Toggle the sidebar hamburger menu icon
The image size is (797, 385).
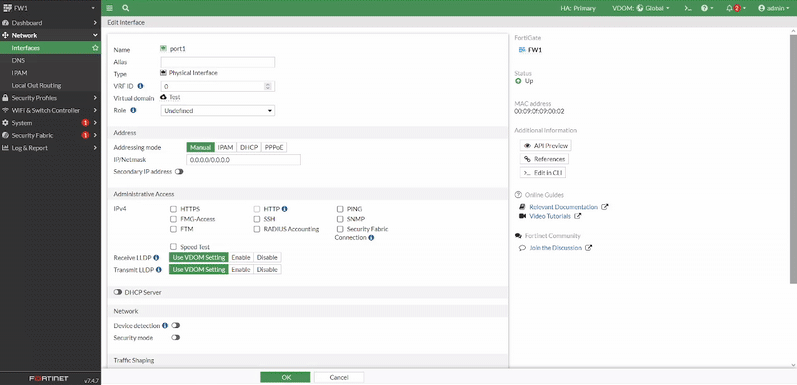110,8
